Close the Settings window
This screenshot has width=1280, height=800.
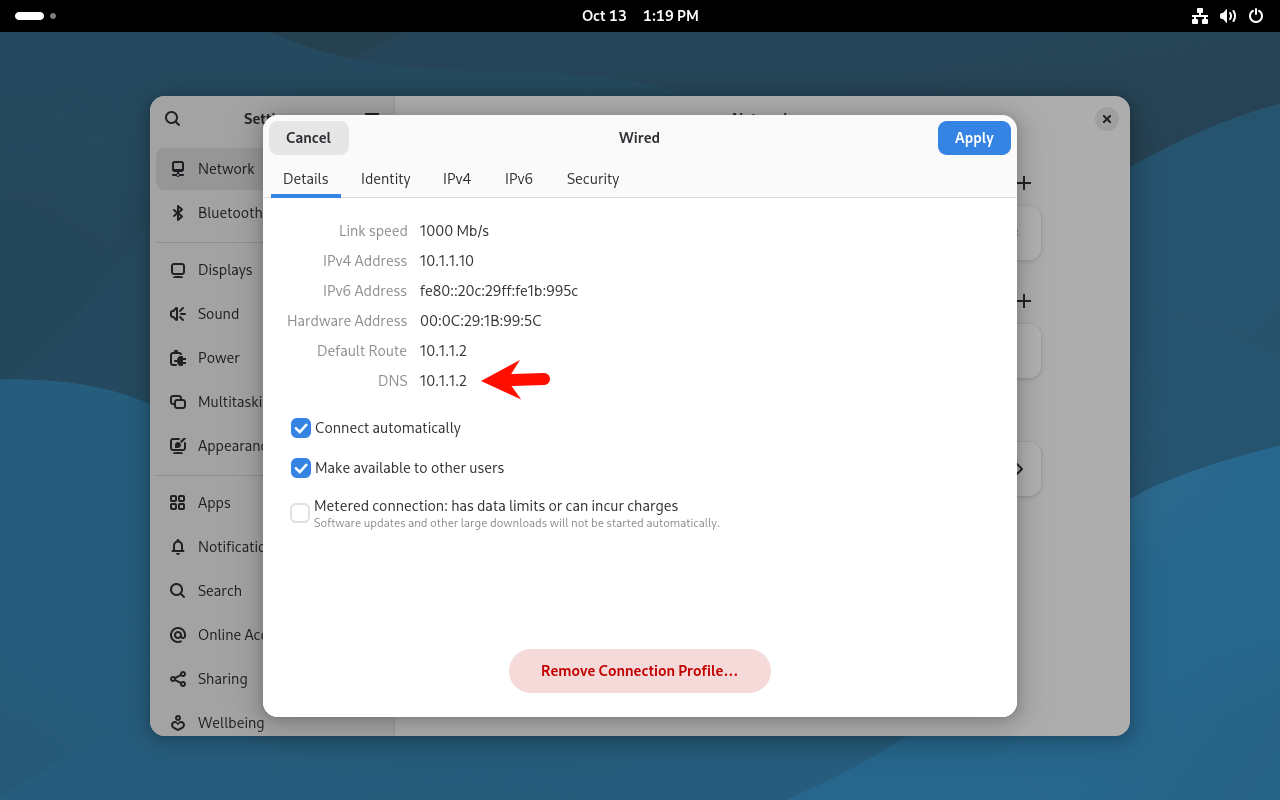1106,119
